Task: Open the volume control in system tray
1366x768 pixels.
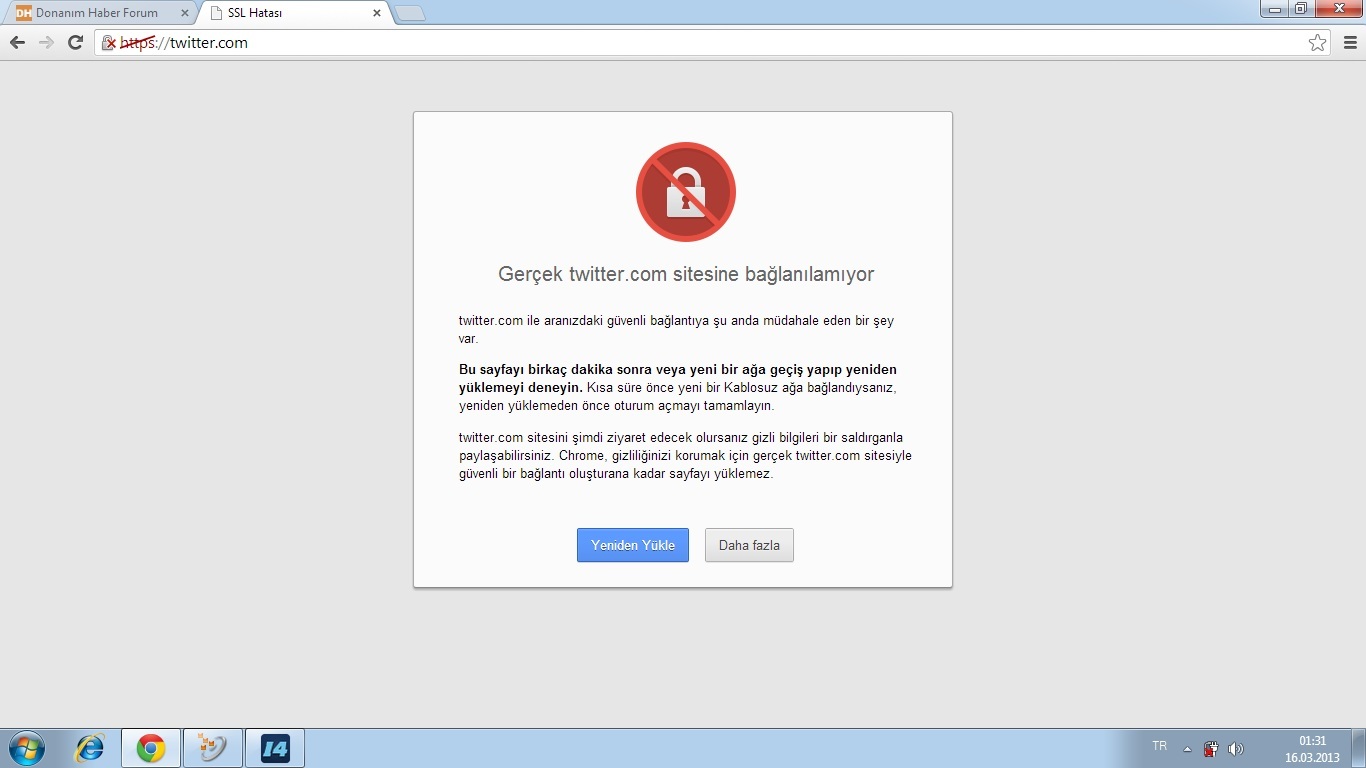Action: [1235, 746]
